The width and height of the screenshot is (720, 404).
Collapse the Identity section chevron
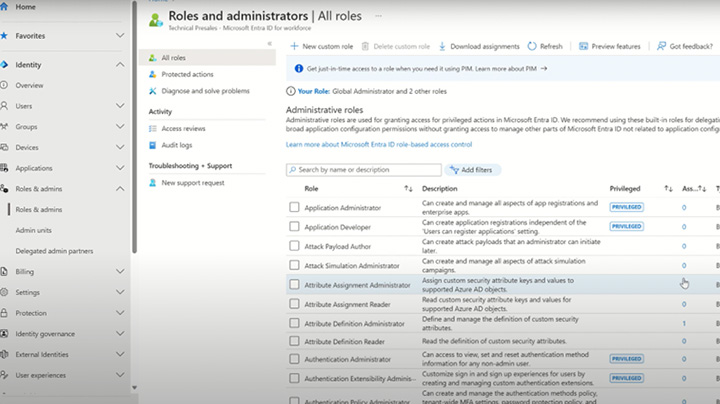[x=120, y=65]
